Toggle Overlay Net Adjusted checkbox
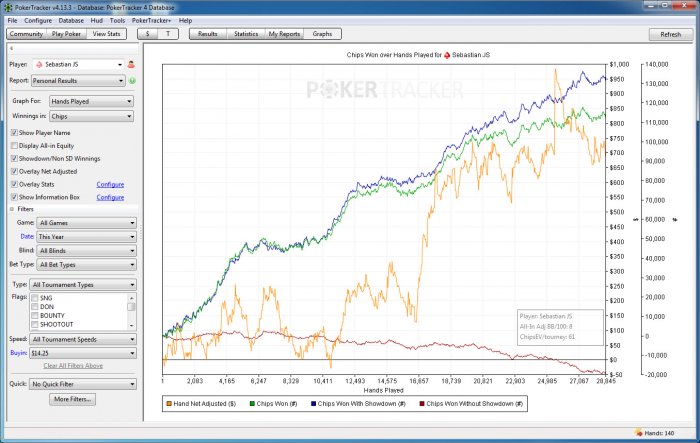Viewport: 700px width, 443px height. point(14,171)
